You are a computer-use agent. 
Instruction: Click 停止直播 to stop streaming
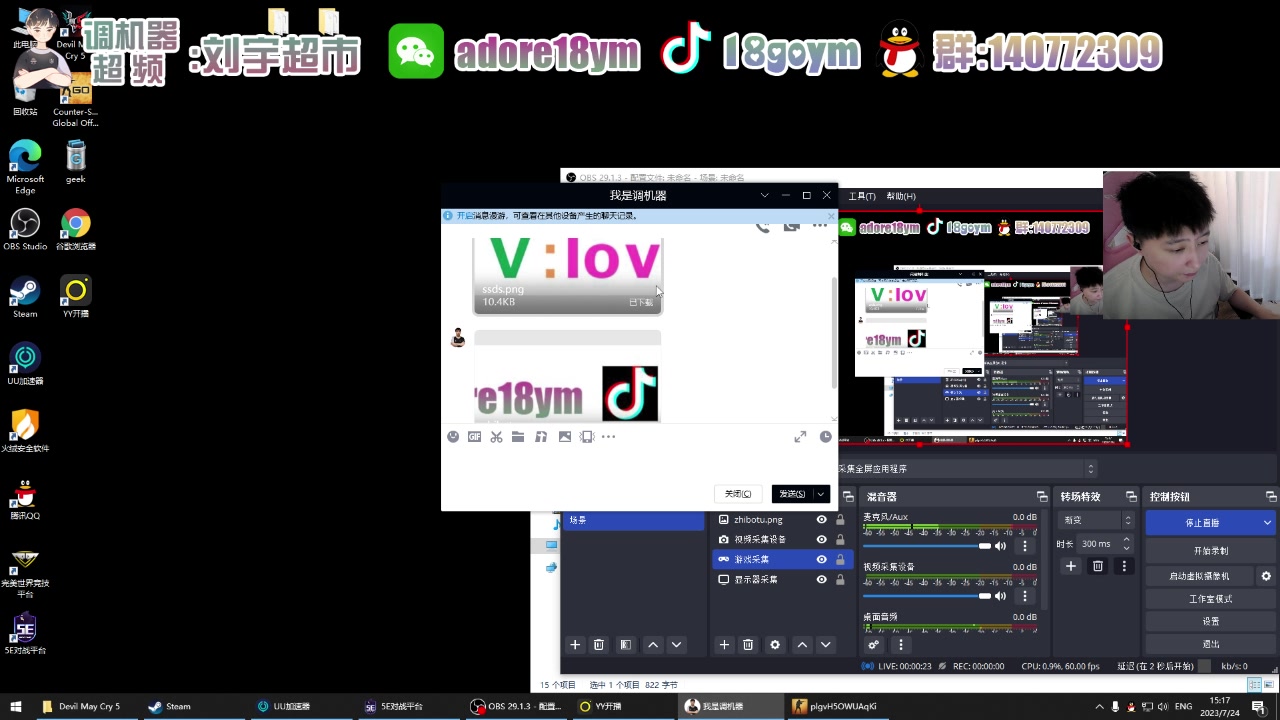tap(1202, 523)
